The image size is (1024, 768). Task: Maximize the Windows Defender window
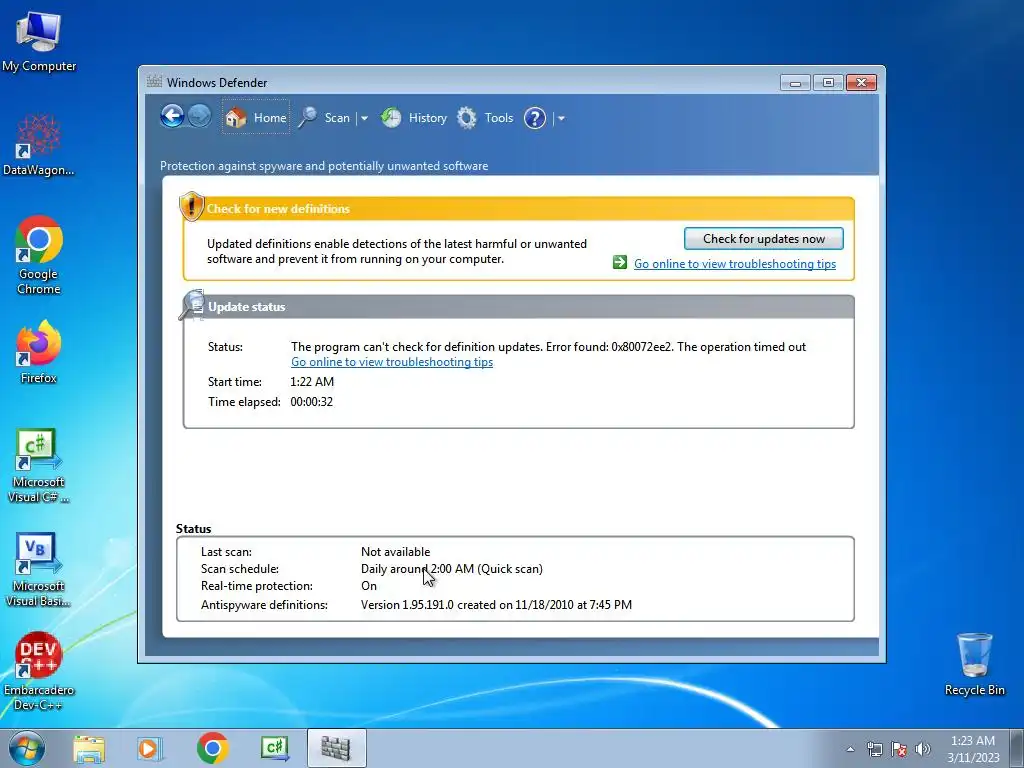pos(828,83)
